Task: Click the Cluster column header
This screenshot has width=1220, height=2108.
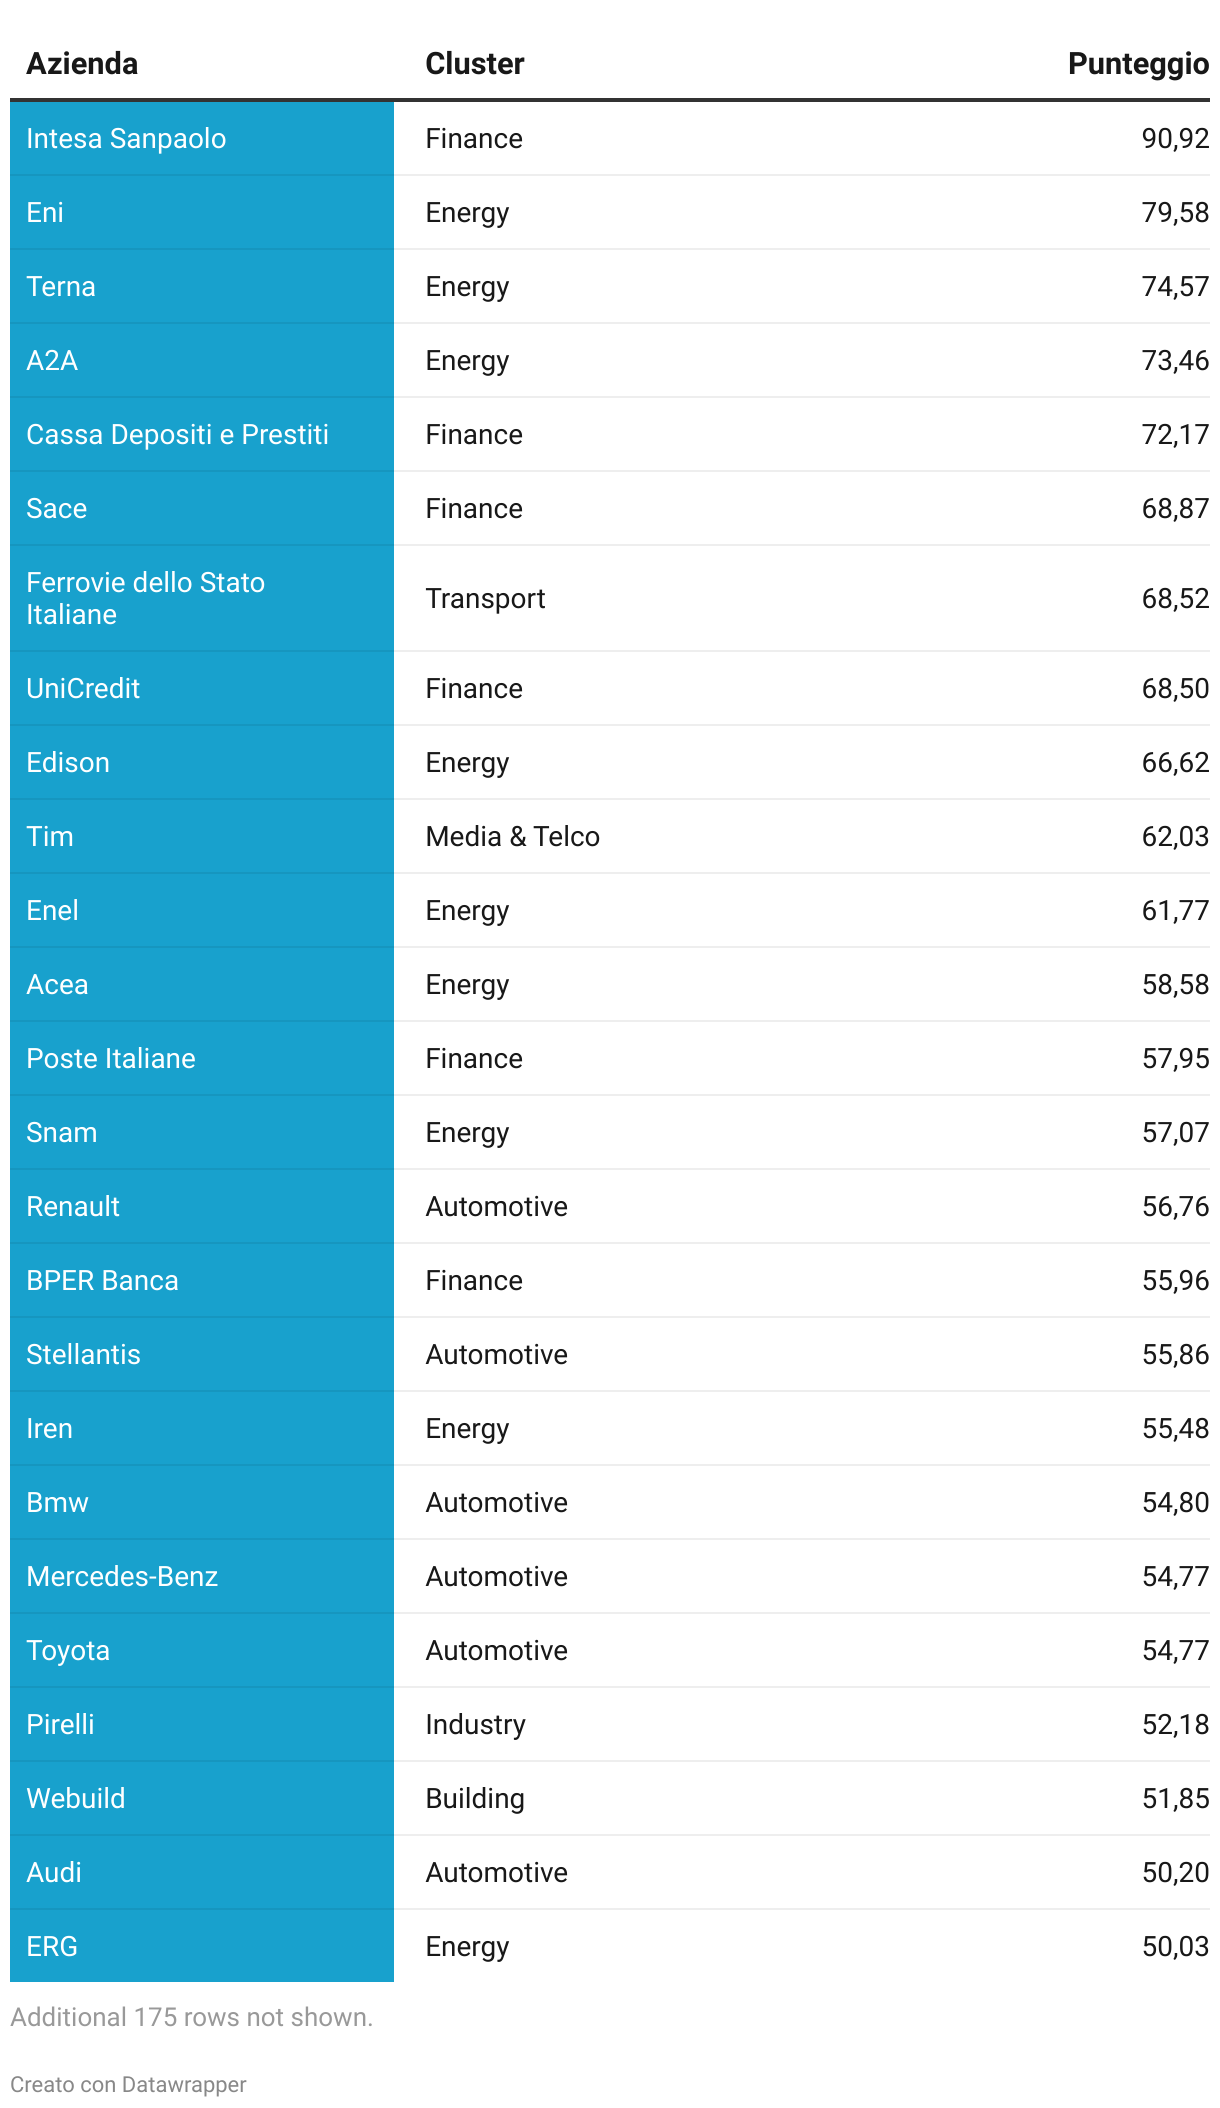Action: pyautogui.click(x=474, y=64)
